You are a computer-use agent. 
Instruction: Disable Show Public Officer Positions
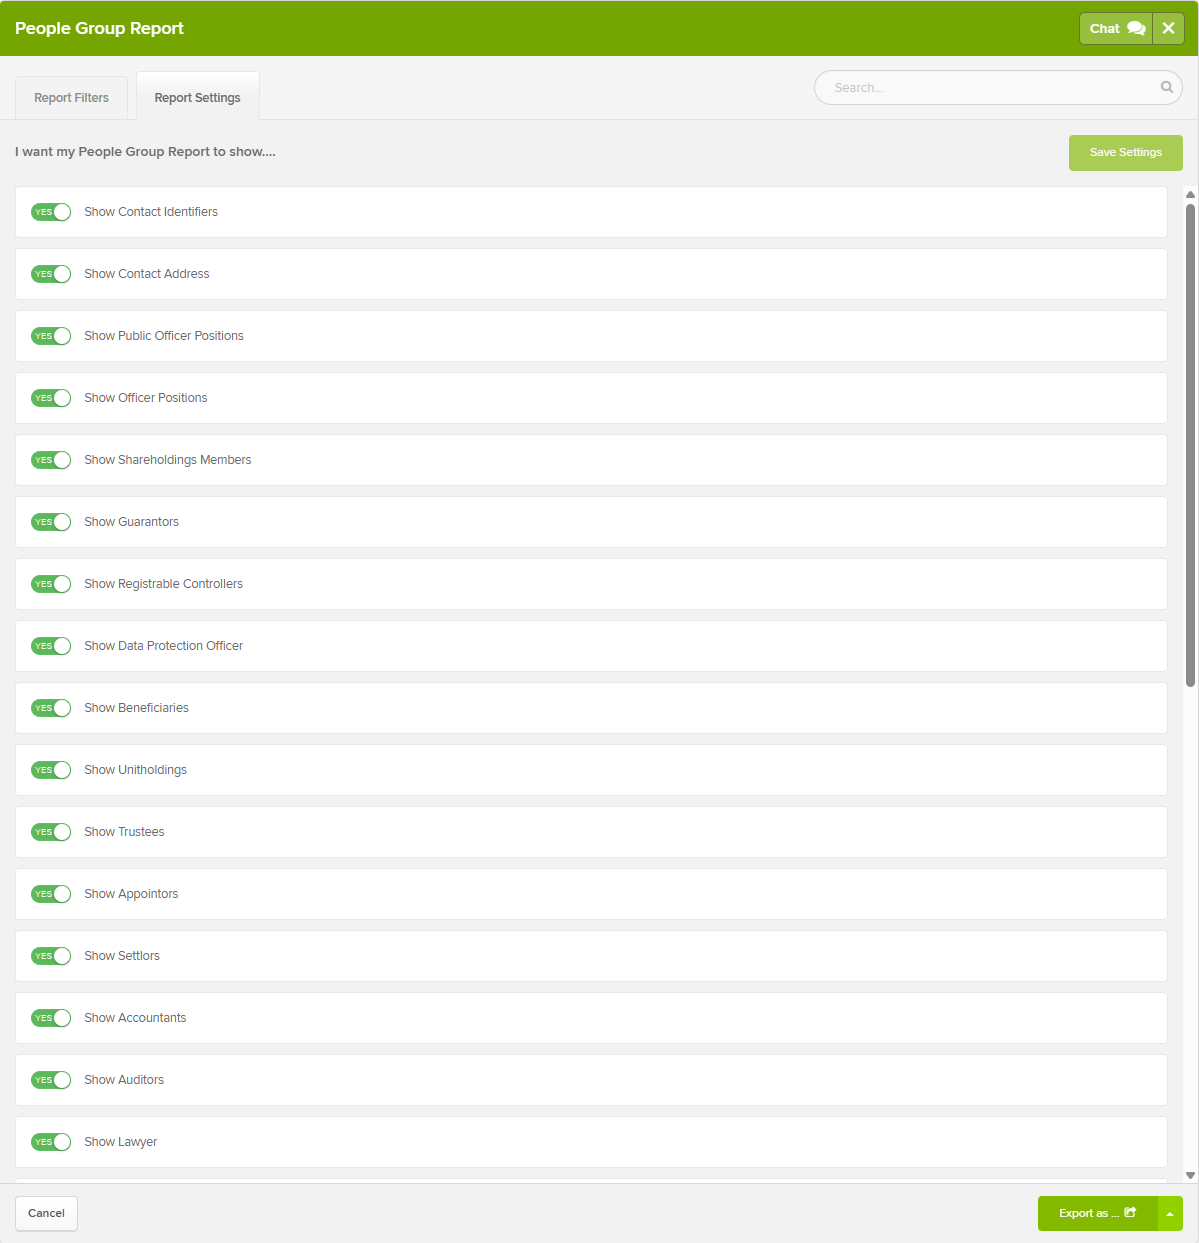[51, 336]
